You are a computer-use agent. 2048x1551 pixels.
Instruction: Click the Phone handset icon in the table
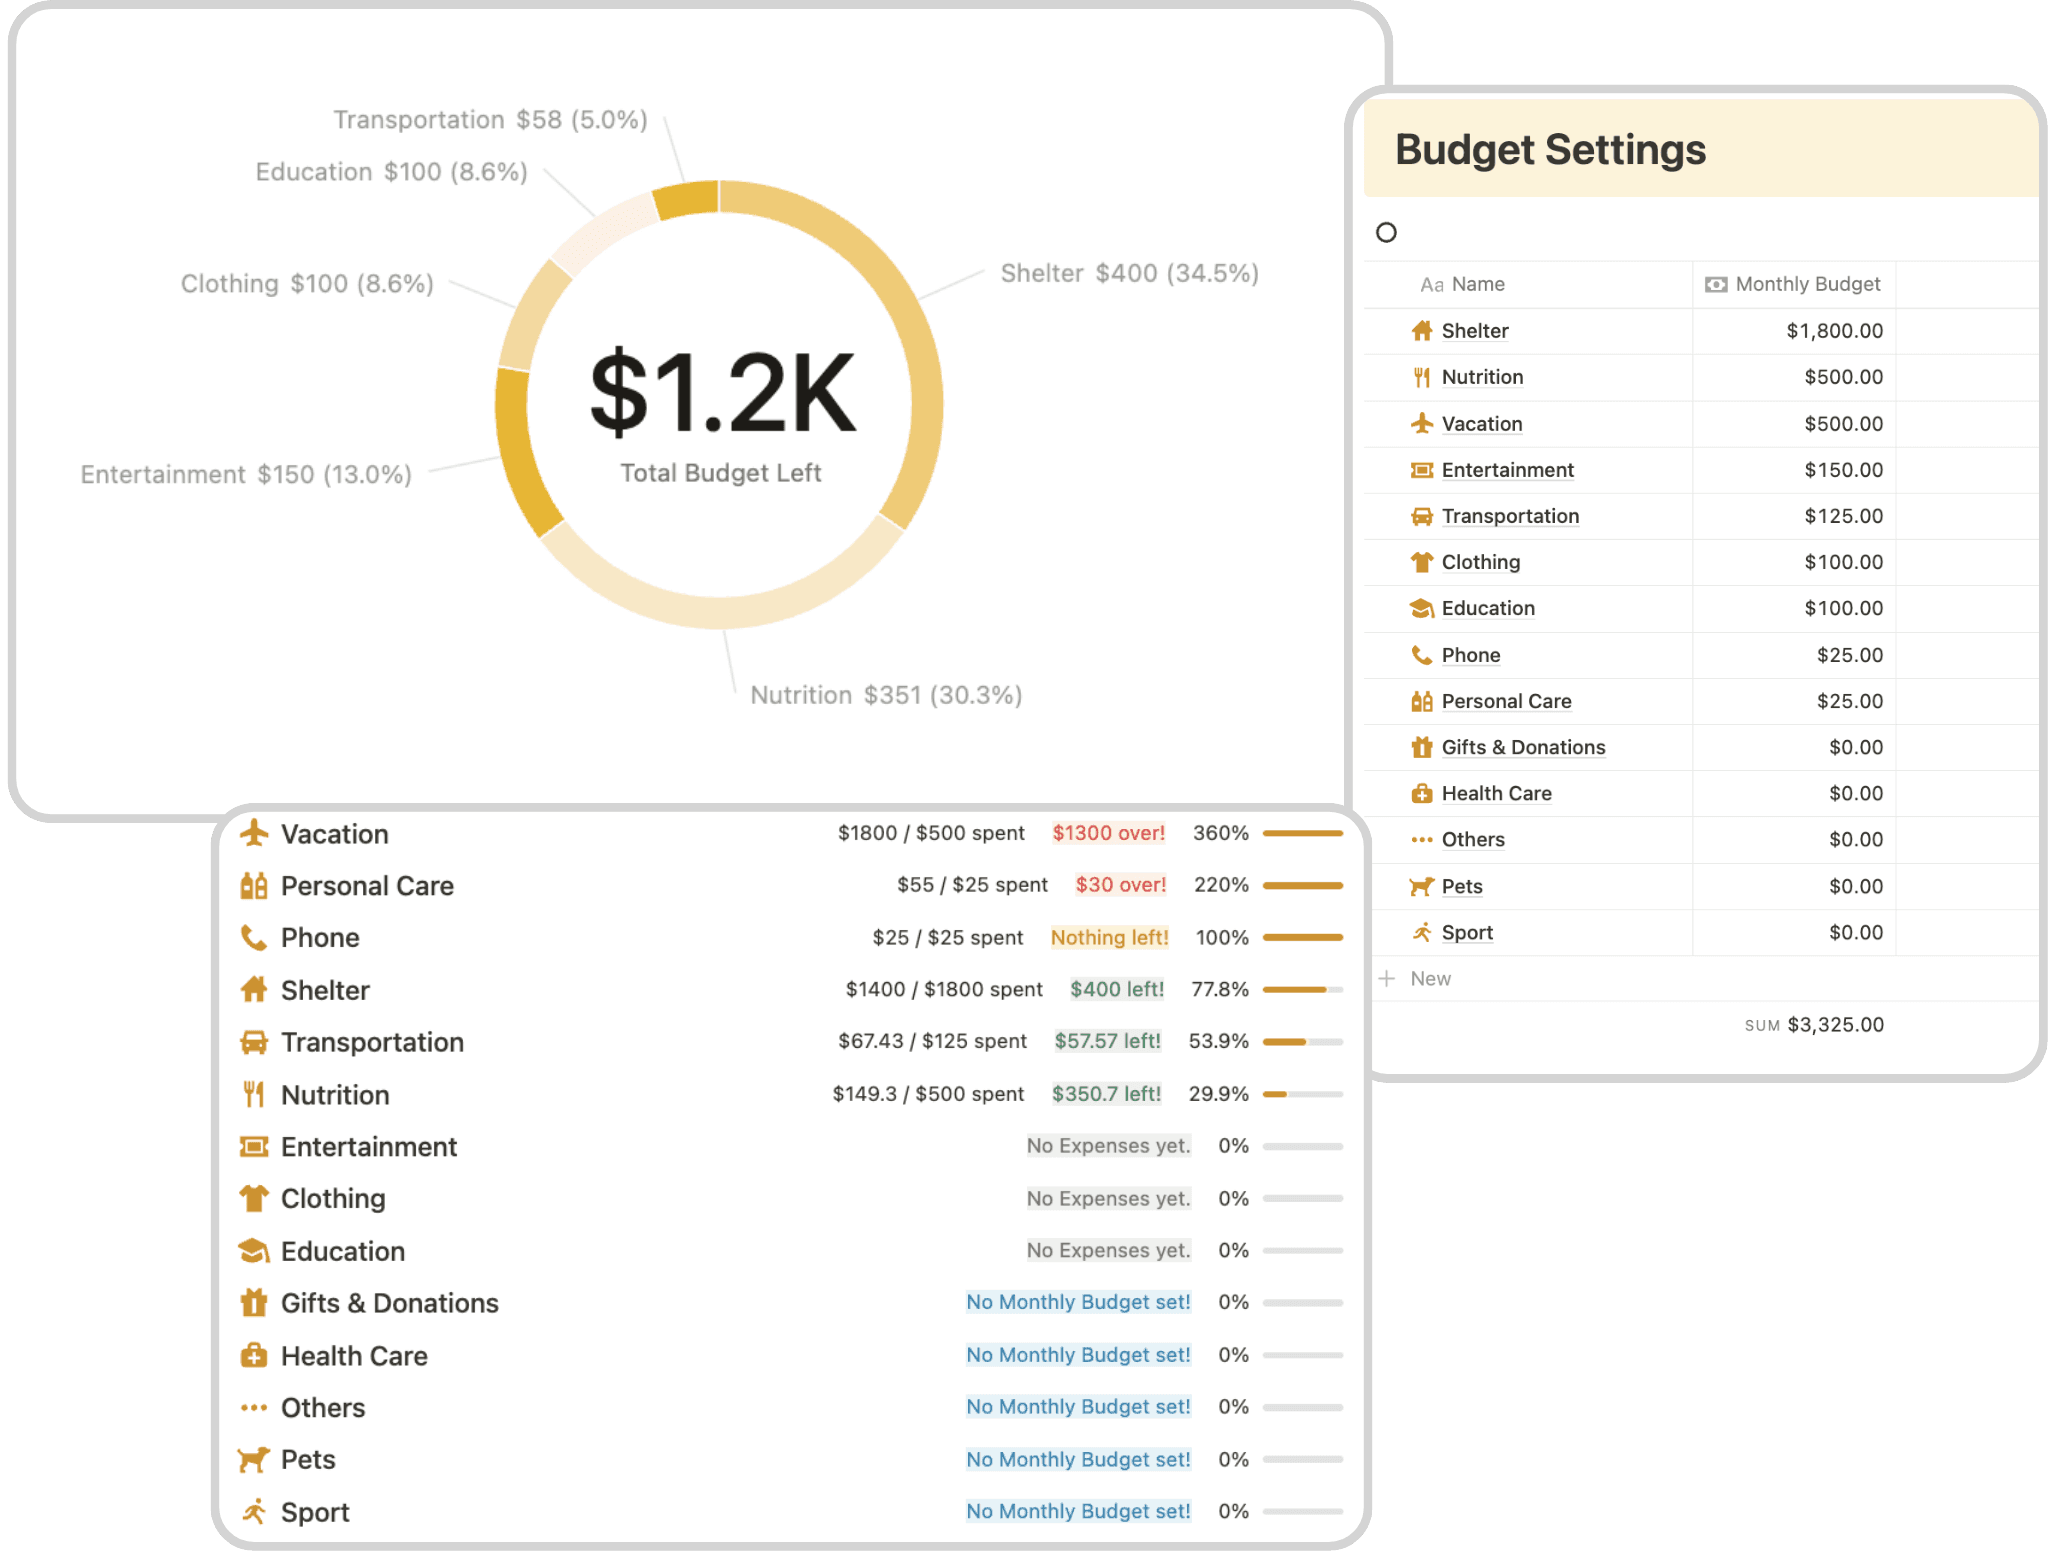pos(1424,655)
